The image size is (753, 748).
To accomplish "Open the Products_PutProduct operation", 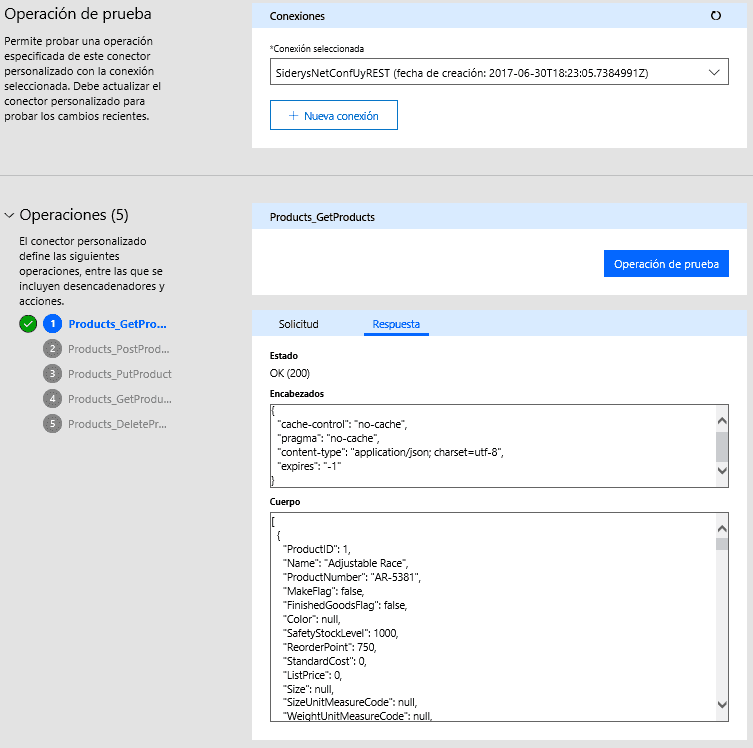I will point(120,374).
